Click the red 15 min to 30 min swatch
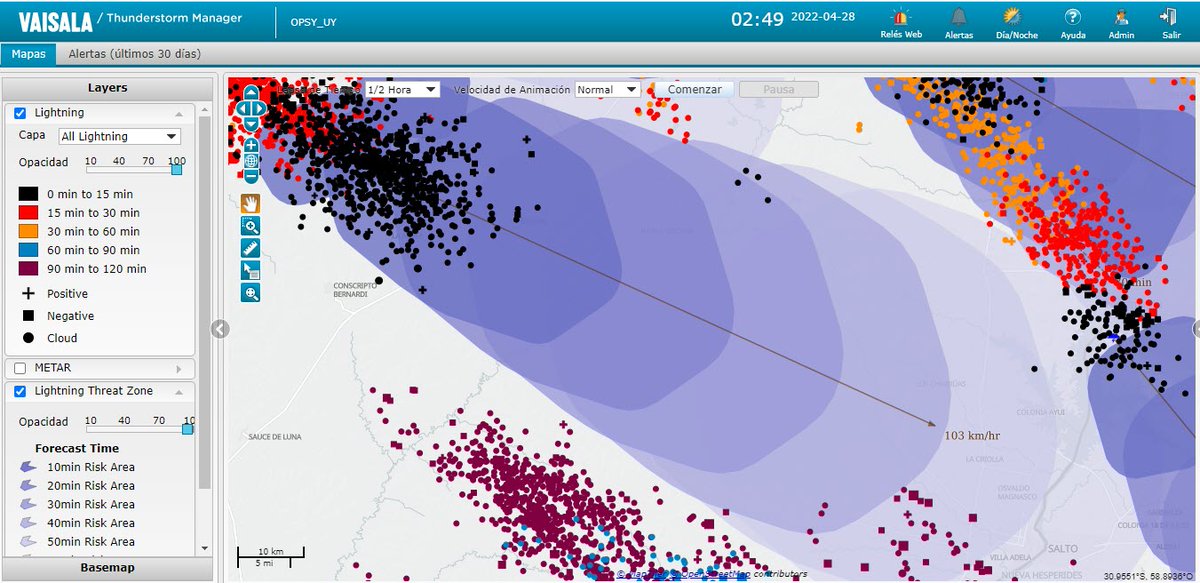 point(28,213)
